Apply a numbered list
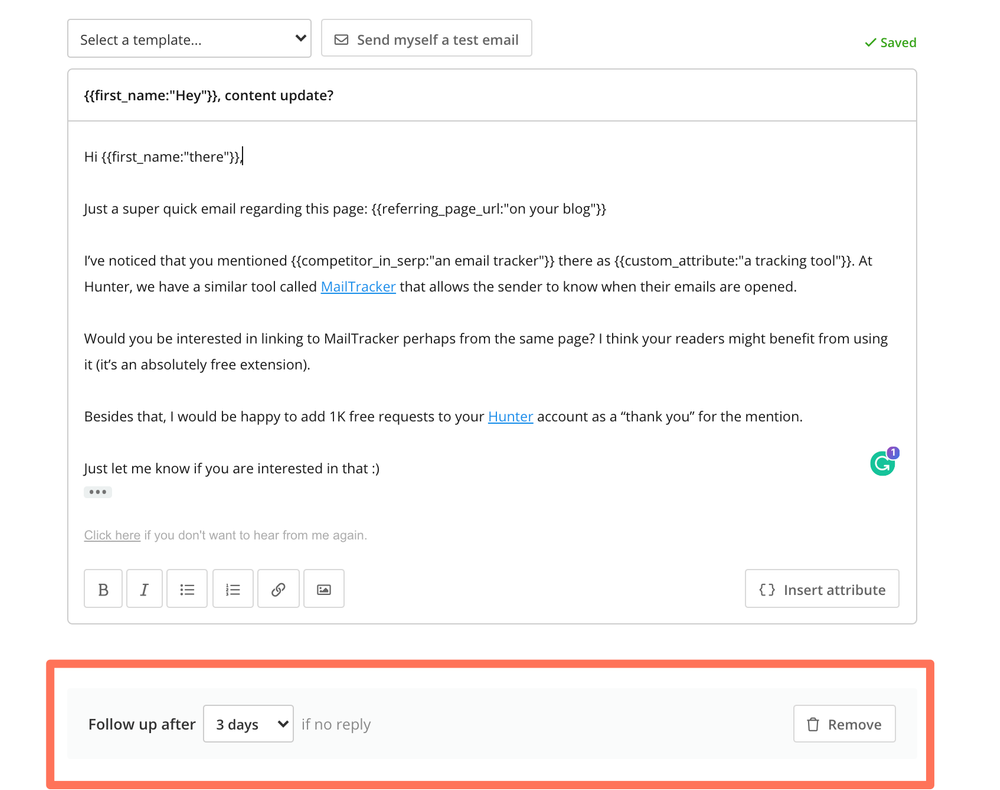Image resolution: width=1000 pixels, height=790 pixels. [232, 588]
